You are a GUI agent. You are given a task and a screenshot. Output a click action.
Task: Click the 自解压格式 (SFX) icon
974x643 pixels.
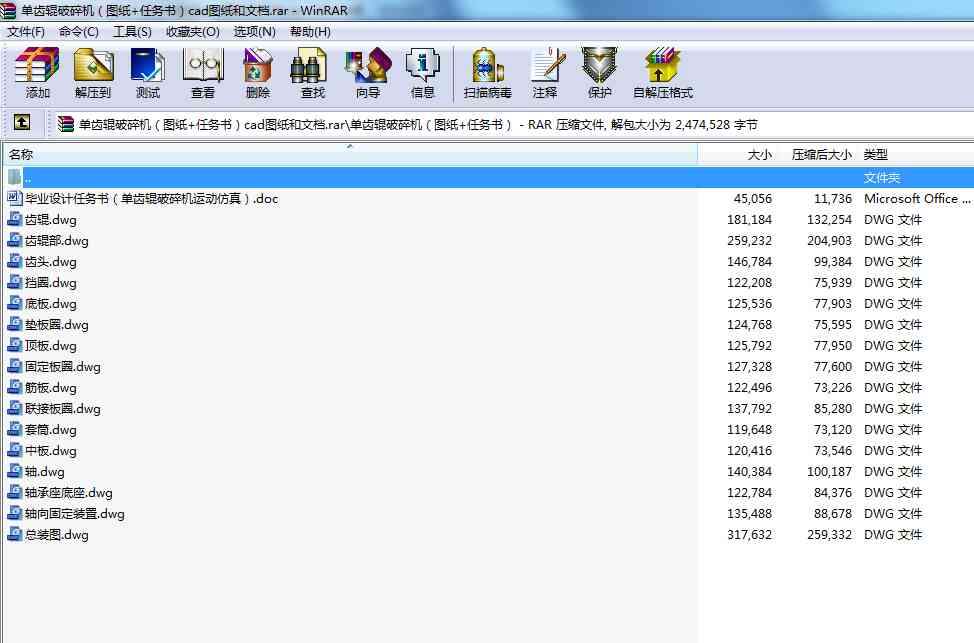click(x=663, y=73)
